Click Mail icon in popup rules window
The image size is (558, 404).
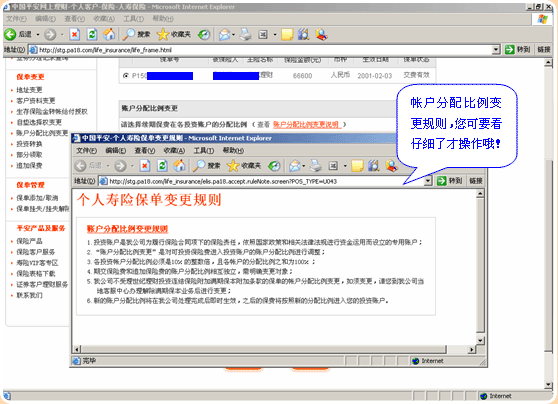[x=295, y=166]
